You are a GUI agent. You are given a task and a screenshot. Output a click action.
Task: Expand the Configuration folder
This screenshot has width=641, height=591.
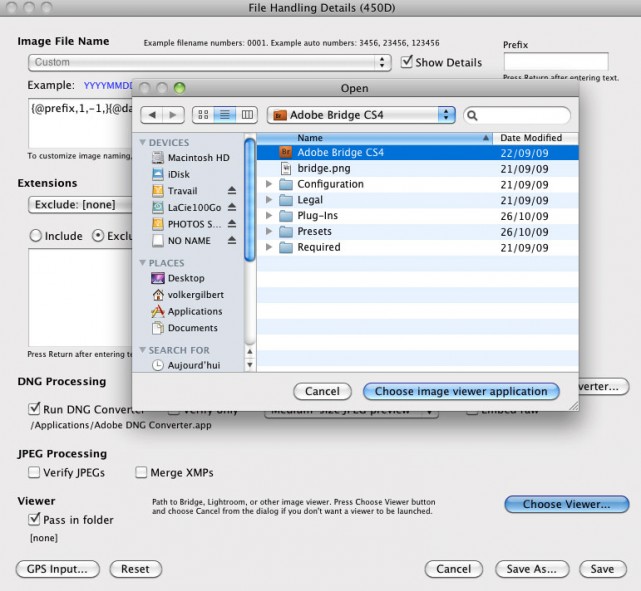[269, 184]
